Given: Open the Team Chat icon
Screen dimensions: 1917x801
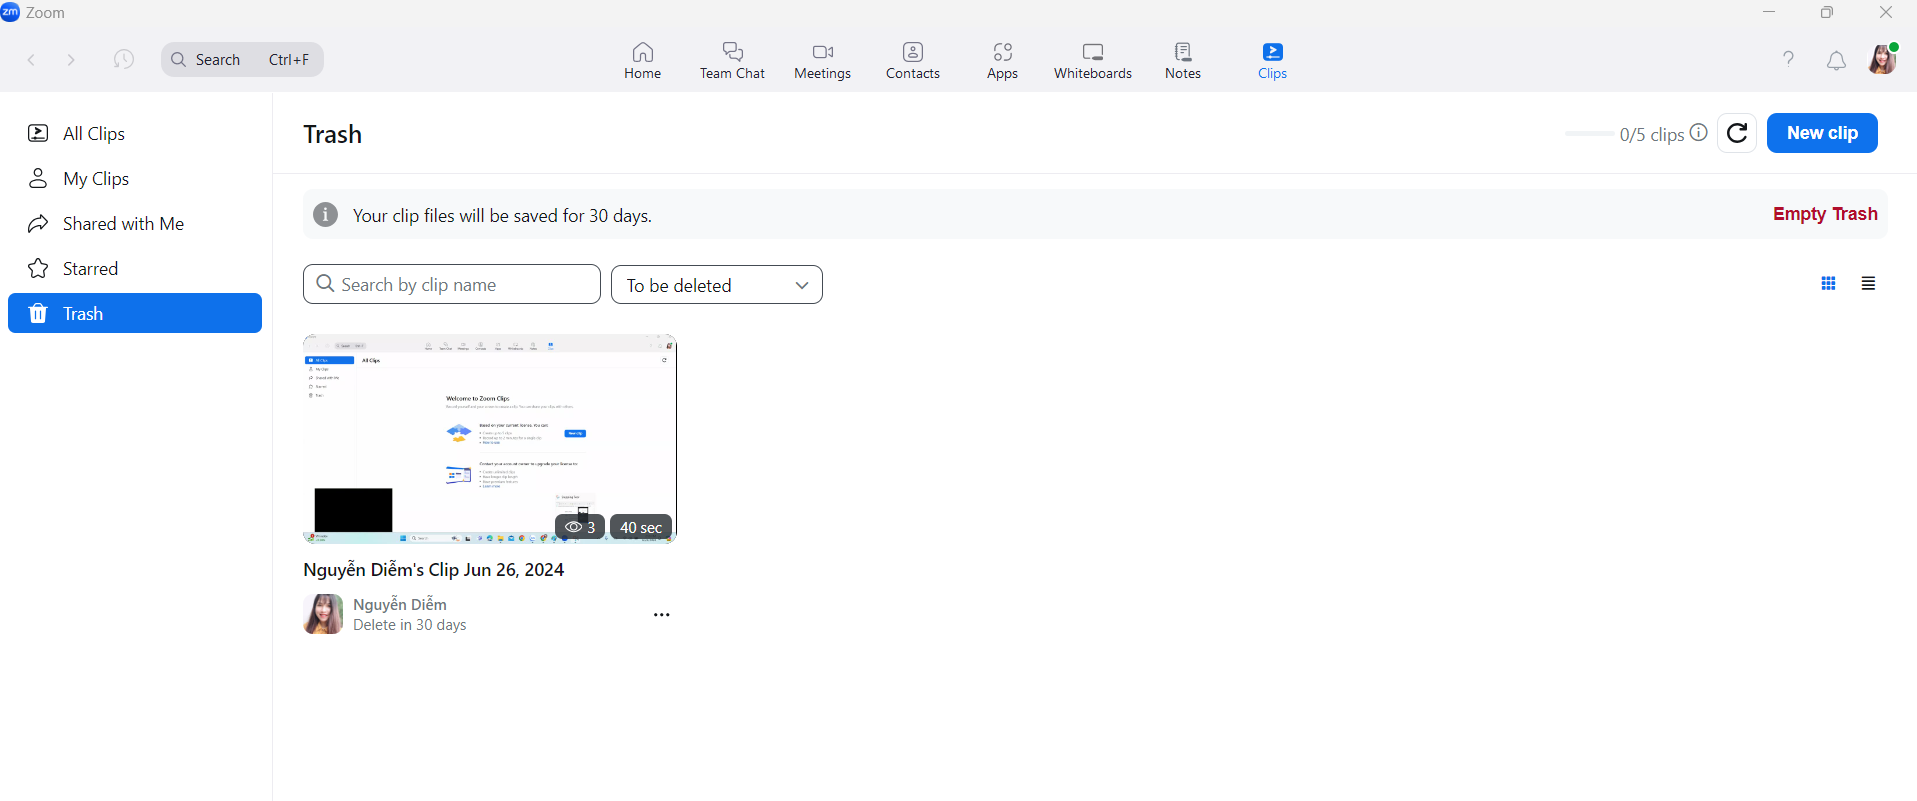Looking at the screenshot, I should click(x=732, y=60).
